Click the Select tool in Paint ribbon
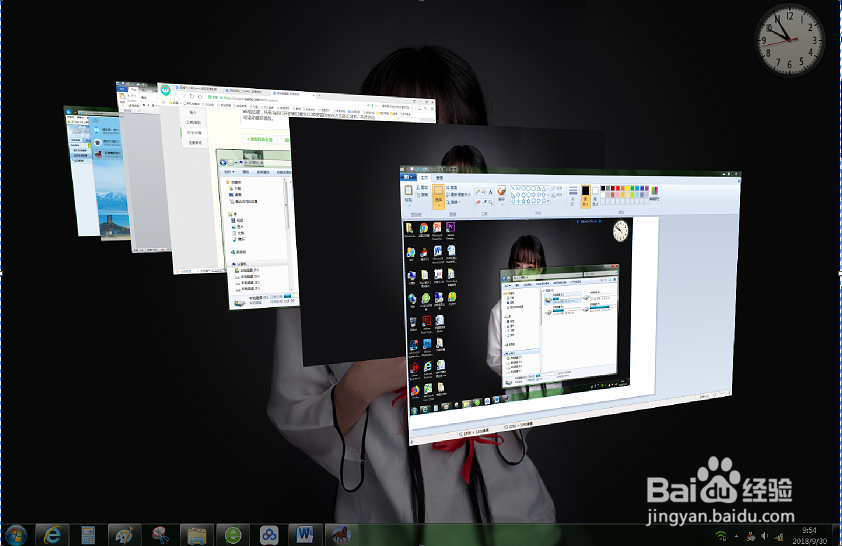This screenshot has height=546, width=842. tap(438, 195)
